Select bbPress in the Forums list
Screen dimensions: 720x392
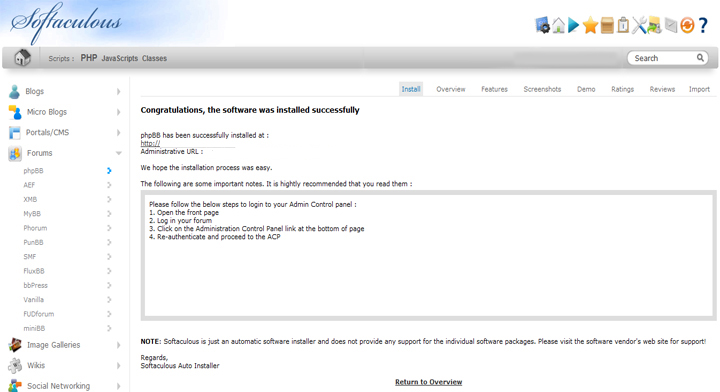[35, 286]
